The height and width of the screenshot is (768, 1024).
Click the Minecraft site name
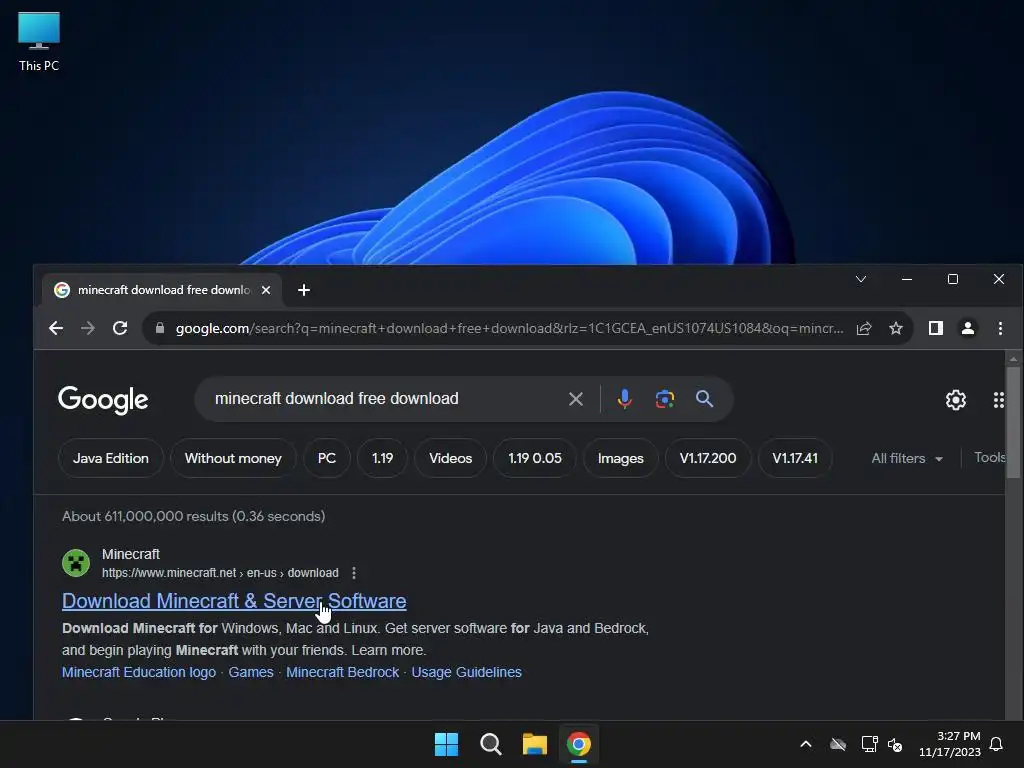(131, 554)
